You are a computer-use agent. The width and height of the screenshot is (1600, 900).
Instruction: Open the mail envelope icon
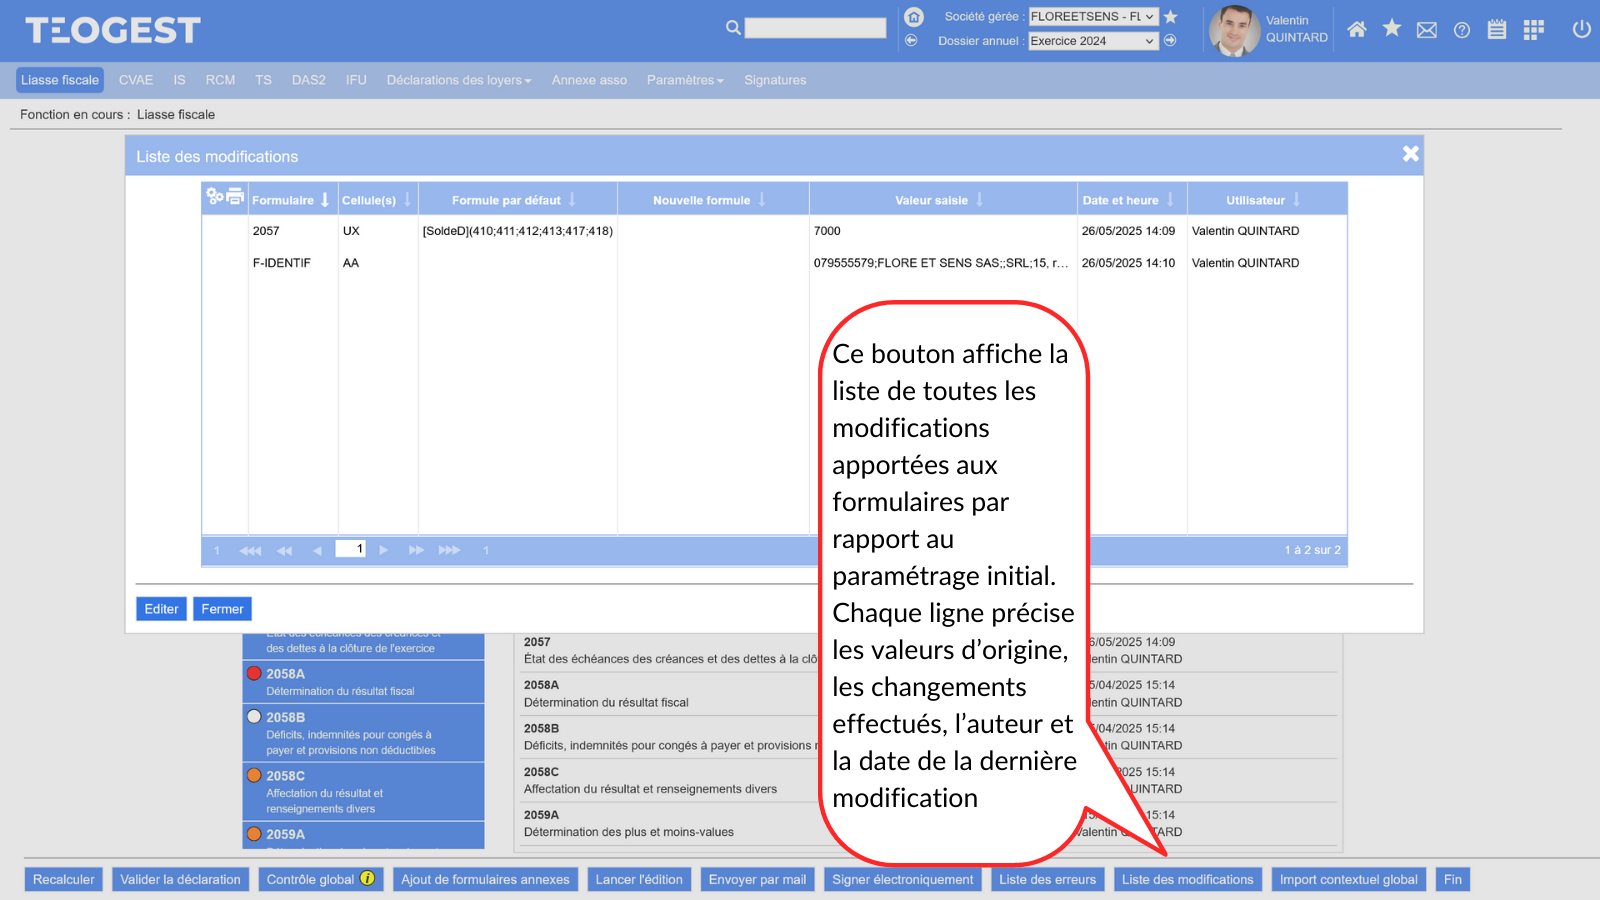tap(1426, 30)
